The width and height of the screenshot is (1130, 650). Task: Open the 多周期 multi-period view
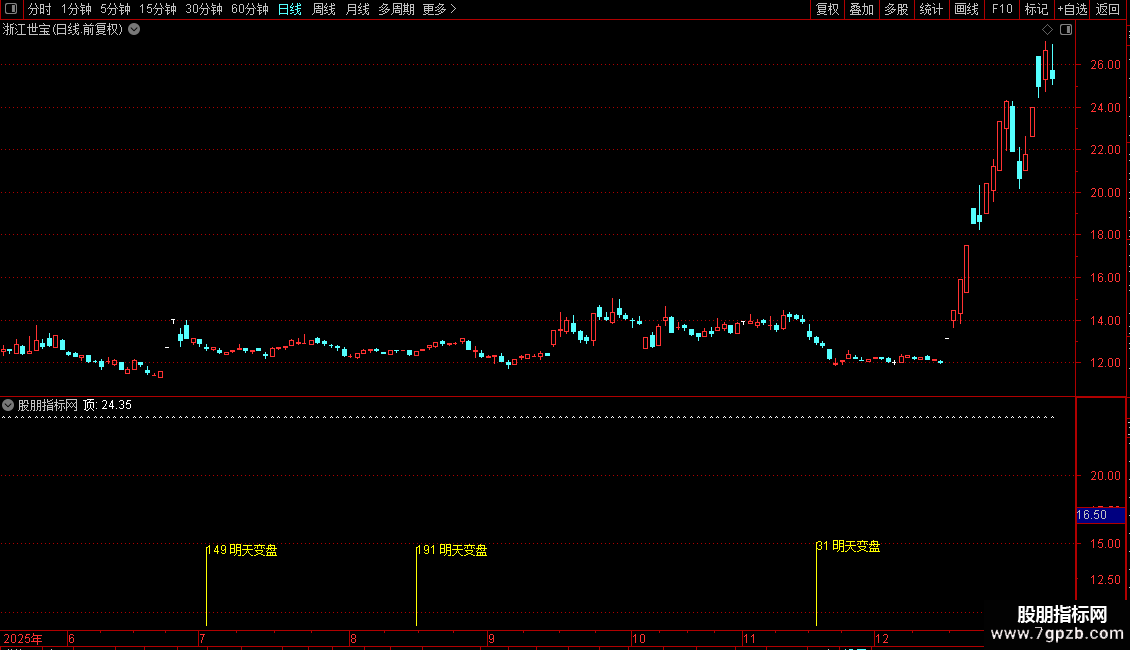coord(396,9)
